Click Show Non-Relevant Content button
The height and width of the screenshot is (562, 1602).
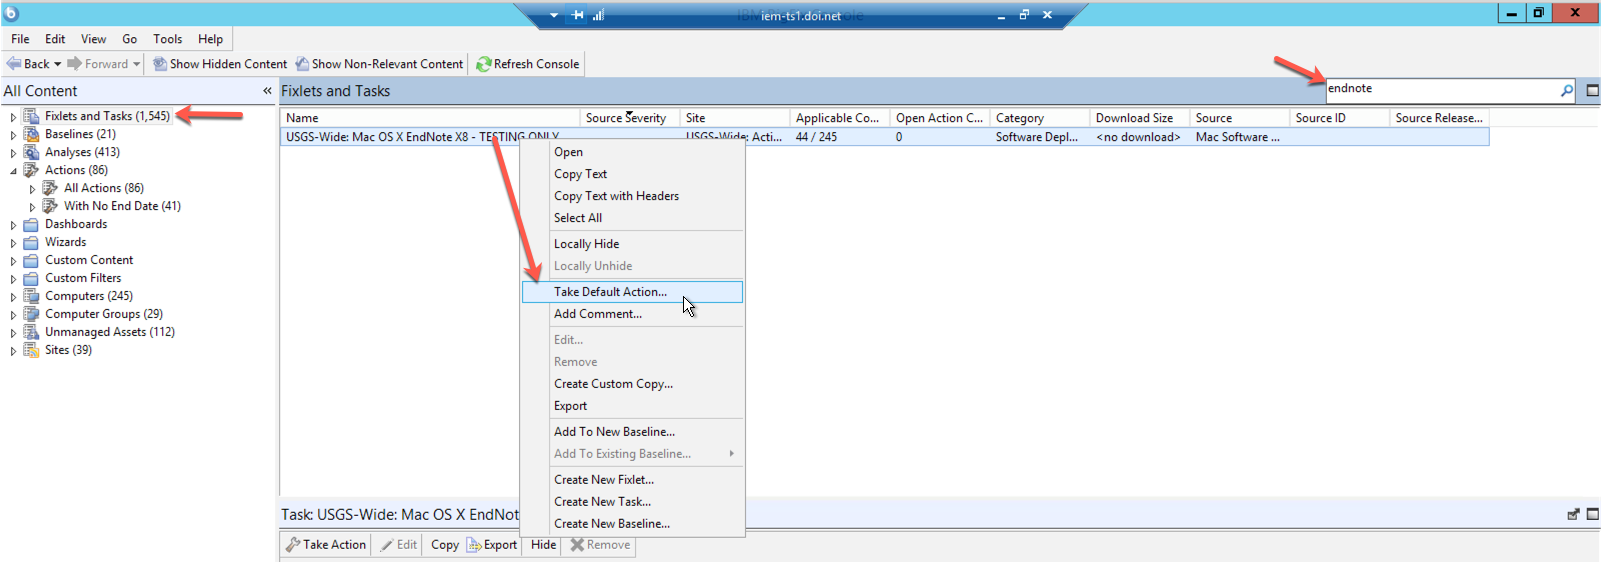coord(379,64)
